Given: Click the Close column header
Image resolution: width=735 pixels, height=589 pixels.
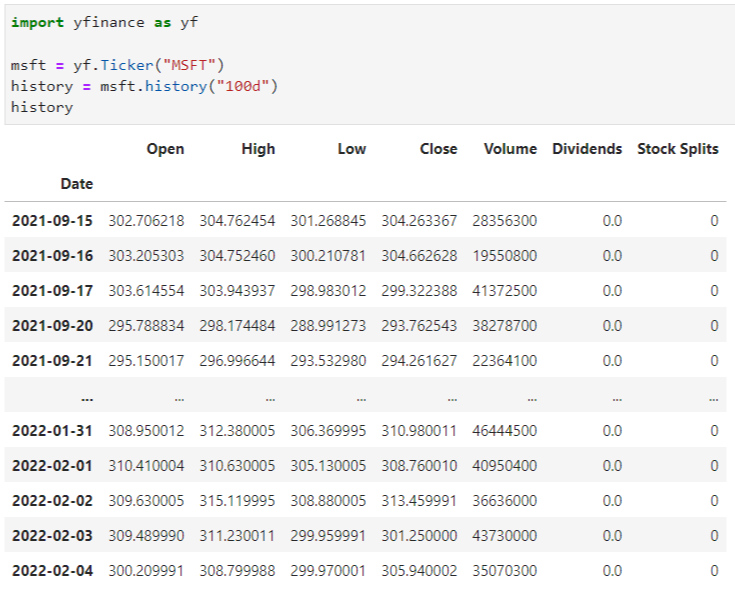Looking at the screenshot, I should click(438, 149).
